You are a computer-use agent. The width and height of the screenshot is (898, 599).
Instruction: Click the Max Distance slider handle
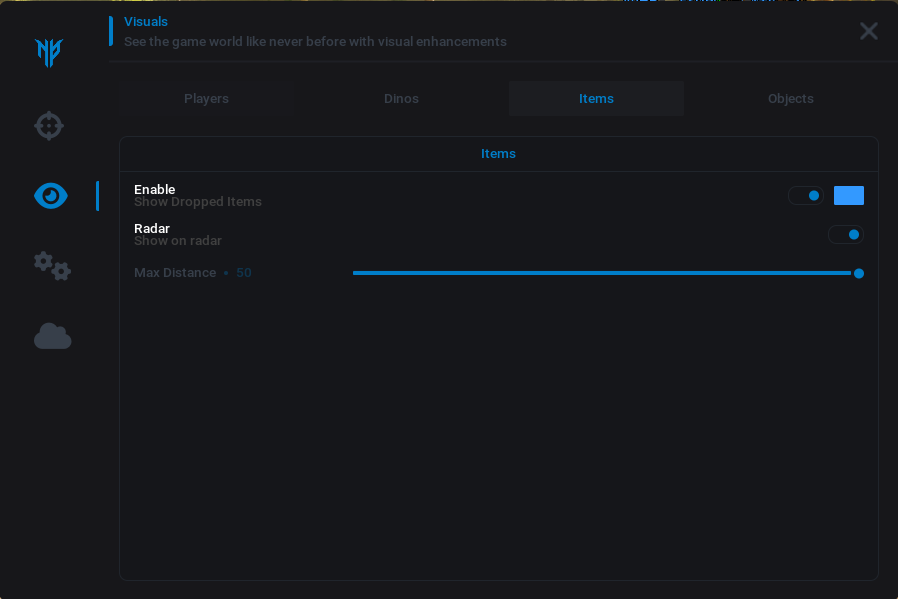click(858, 273)
